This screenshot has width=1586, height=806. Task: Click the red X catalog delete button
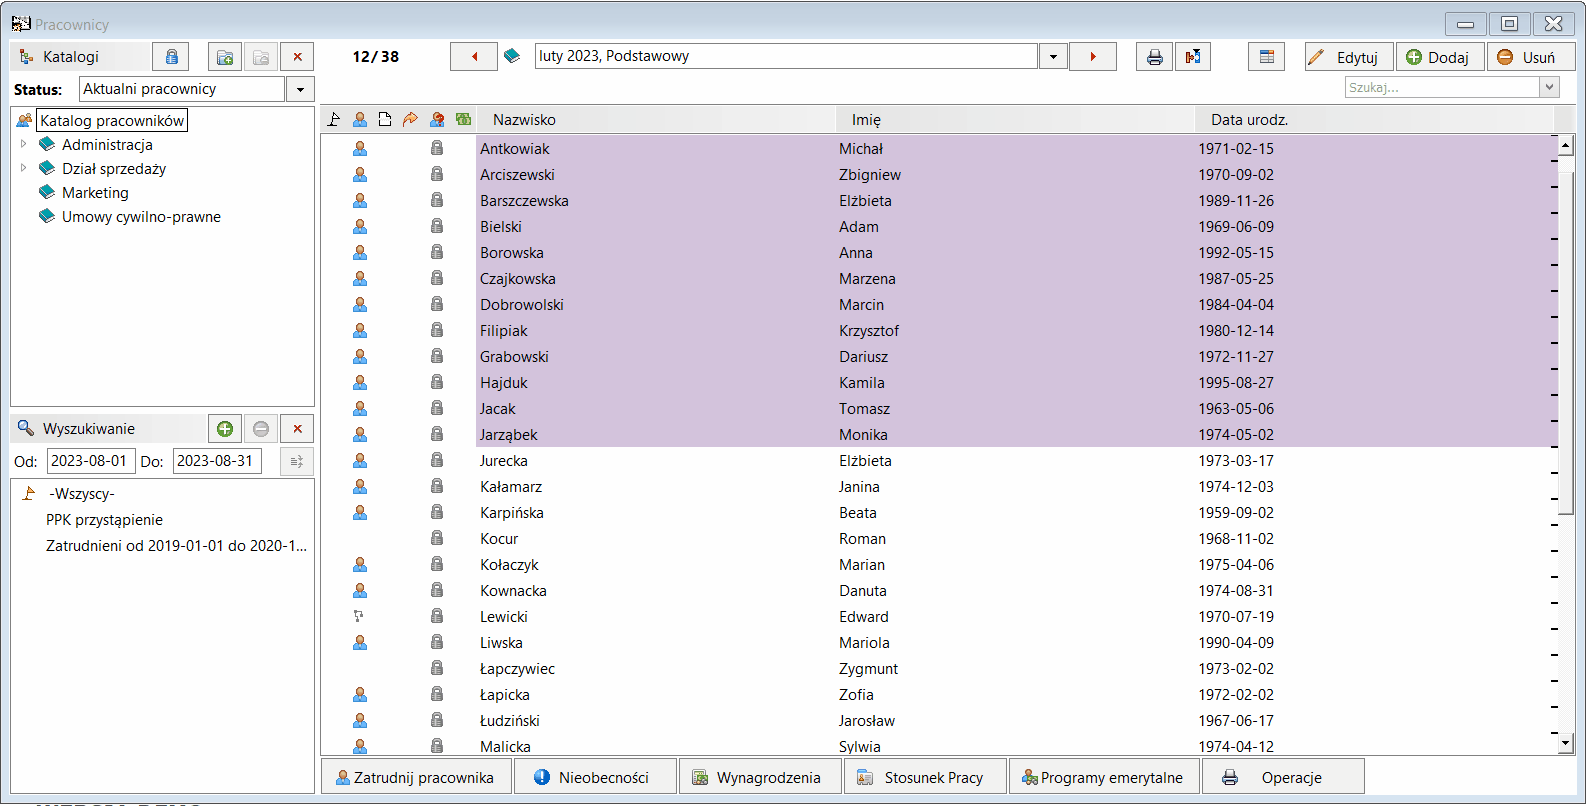[297, 57]
